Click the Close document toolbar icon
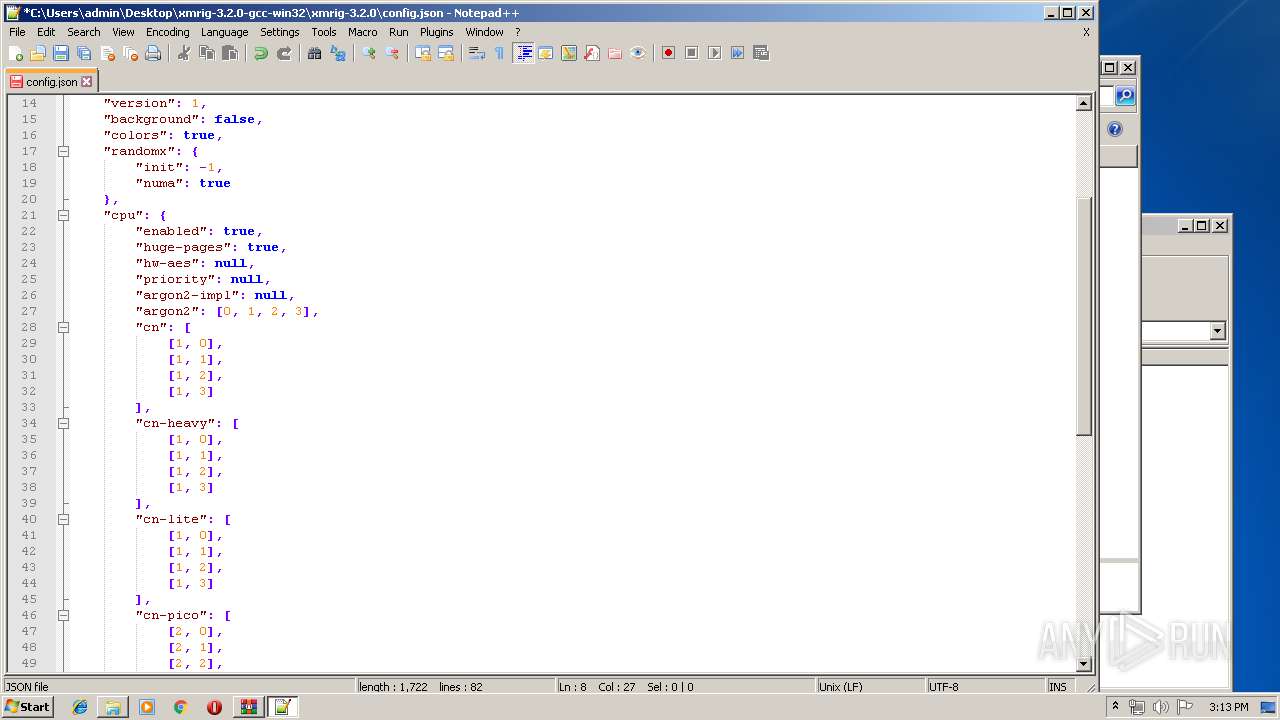 (x=107, y=53)
